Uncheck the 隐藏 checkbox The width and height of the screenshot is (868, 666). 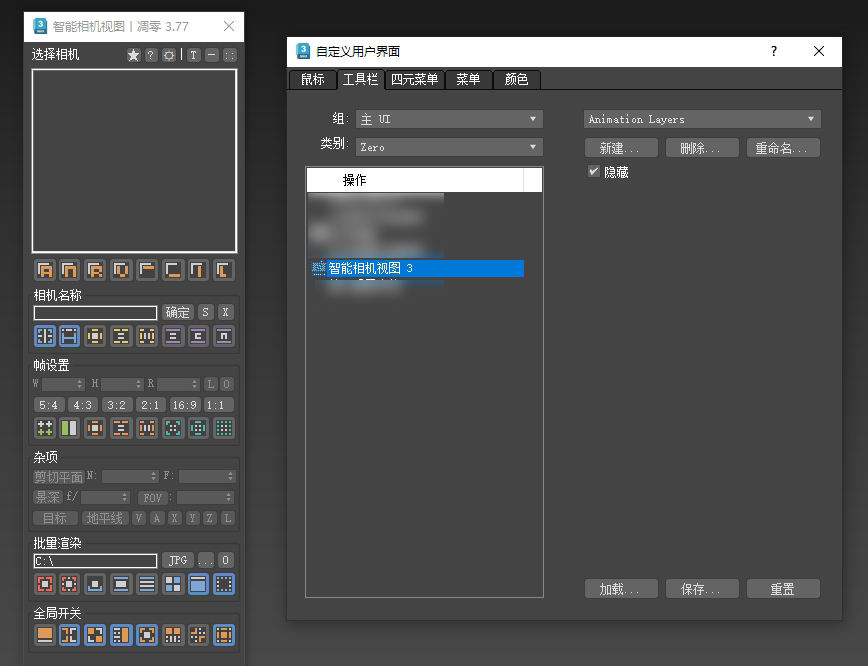pos(593,172)
